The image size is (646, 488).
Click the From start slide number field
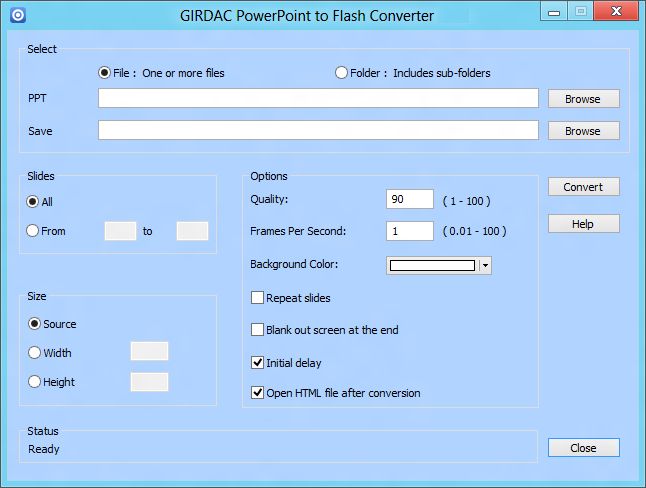coord(120,231)
